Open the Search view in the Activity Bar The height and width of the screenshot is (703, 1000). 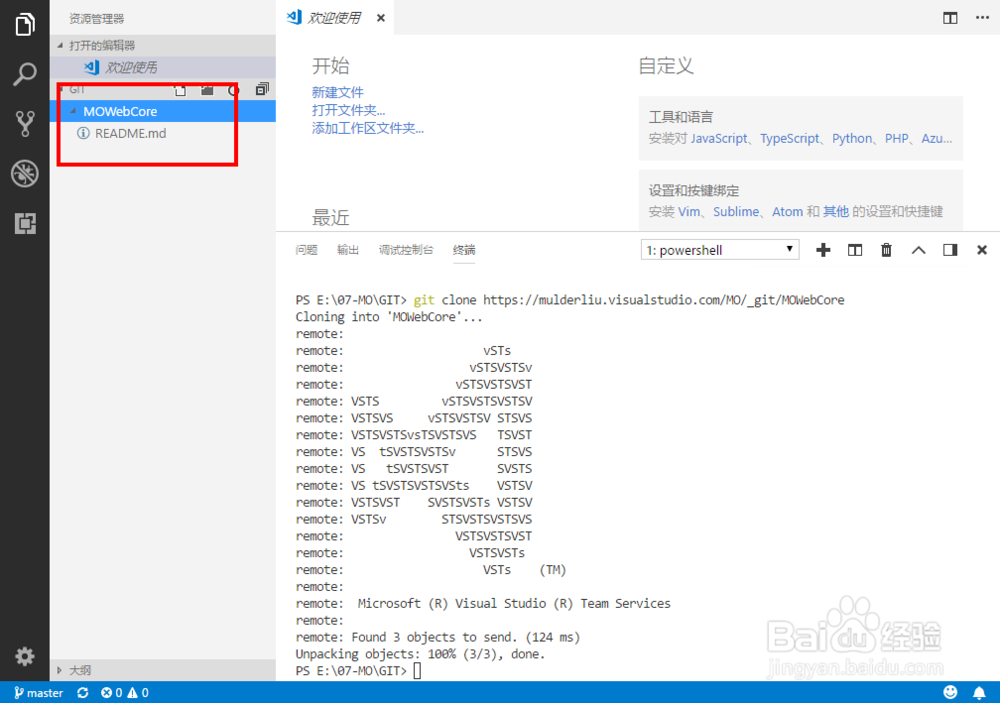[24, 74]
